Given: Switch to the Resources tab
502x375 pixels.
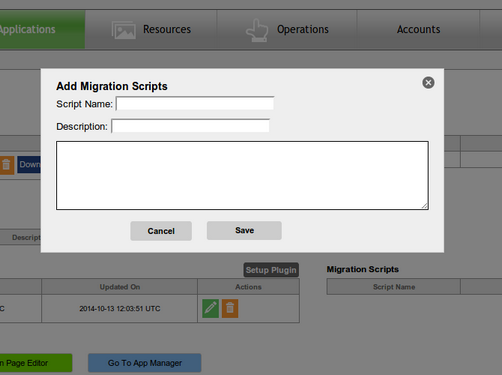Looking at the screenshot, I should pos(151,29).
